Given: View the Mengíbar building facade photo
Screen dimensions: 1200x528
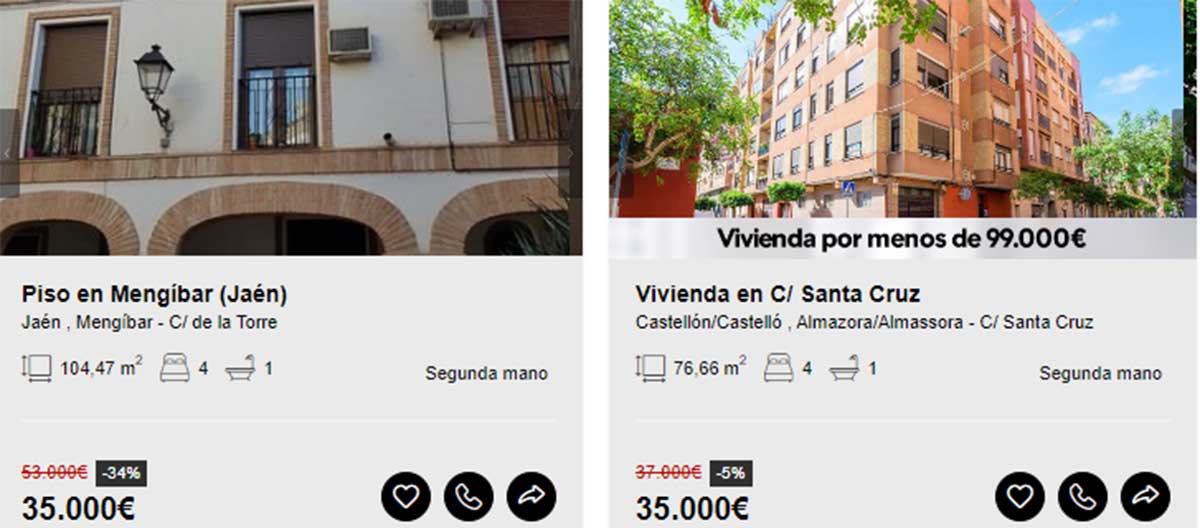Looking at the screenshot, I should click(291, 127).
